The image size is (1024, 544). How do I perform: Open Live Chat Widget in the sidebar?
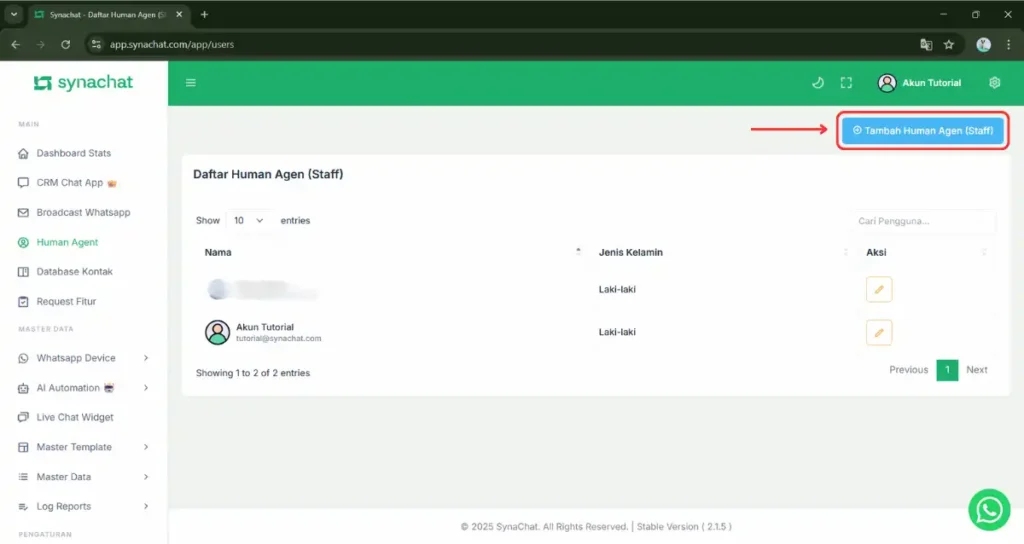coord(75,417)
